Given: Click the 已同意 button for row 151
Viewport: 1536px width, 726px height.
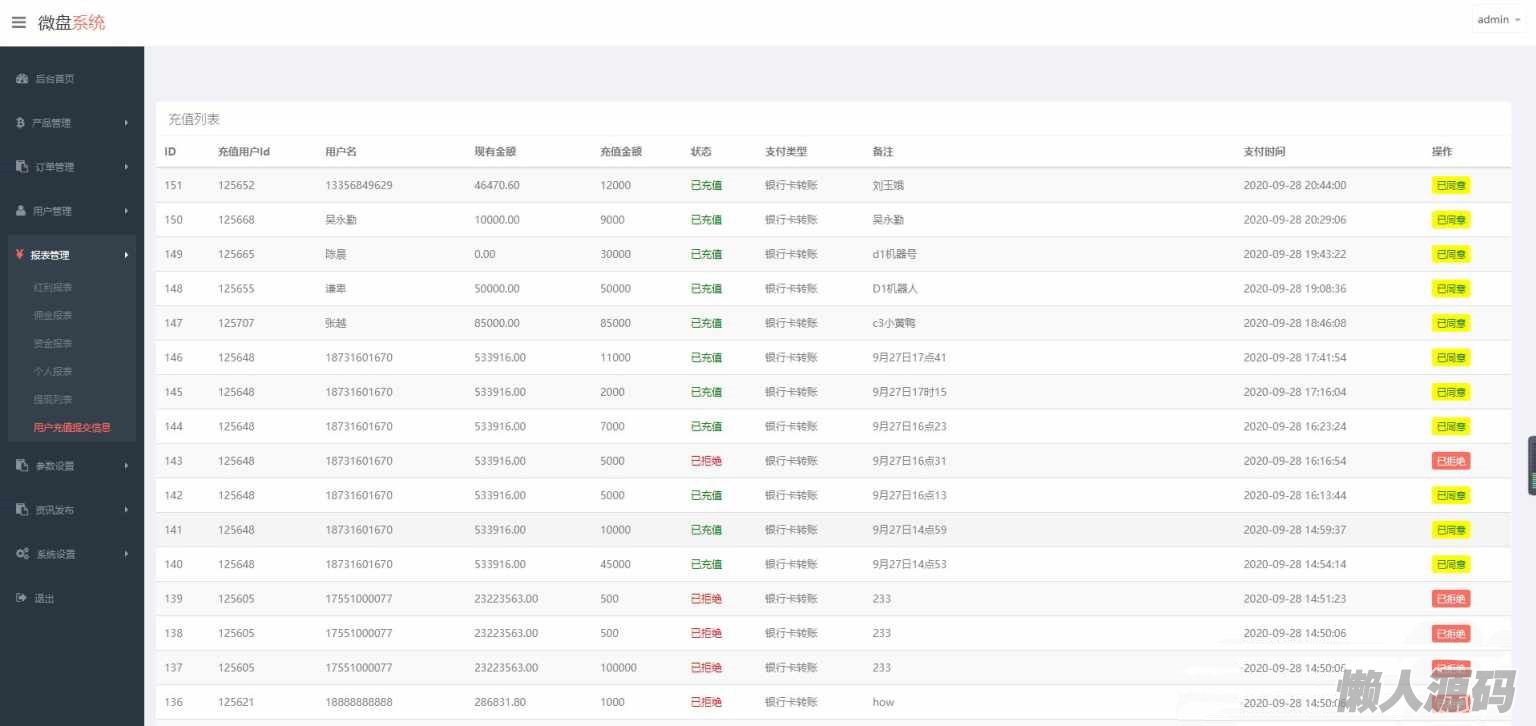Looking at the screenshot, I should click(1450, 185).
